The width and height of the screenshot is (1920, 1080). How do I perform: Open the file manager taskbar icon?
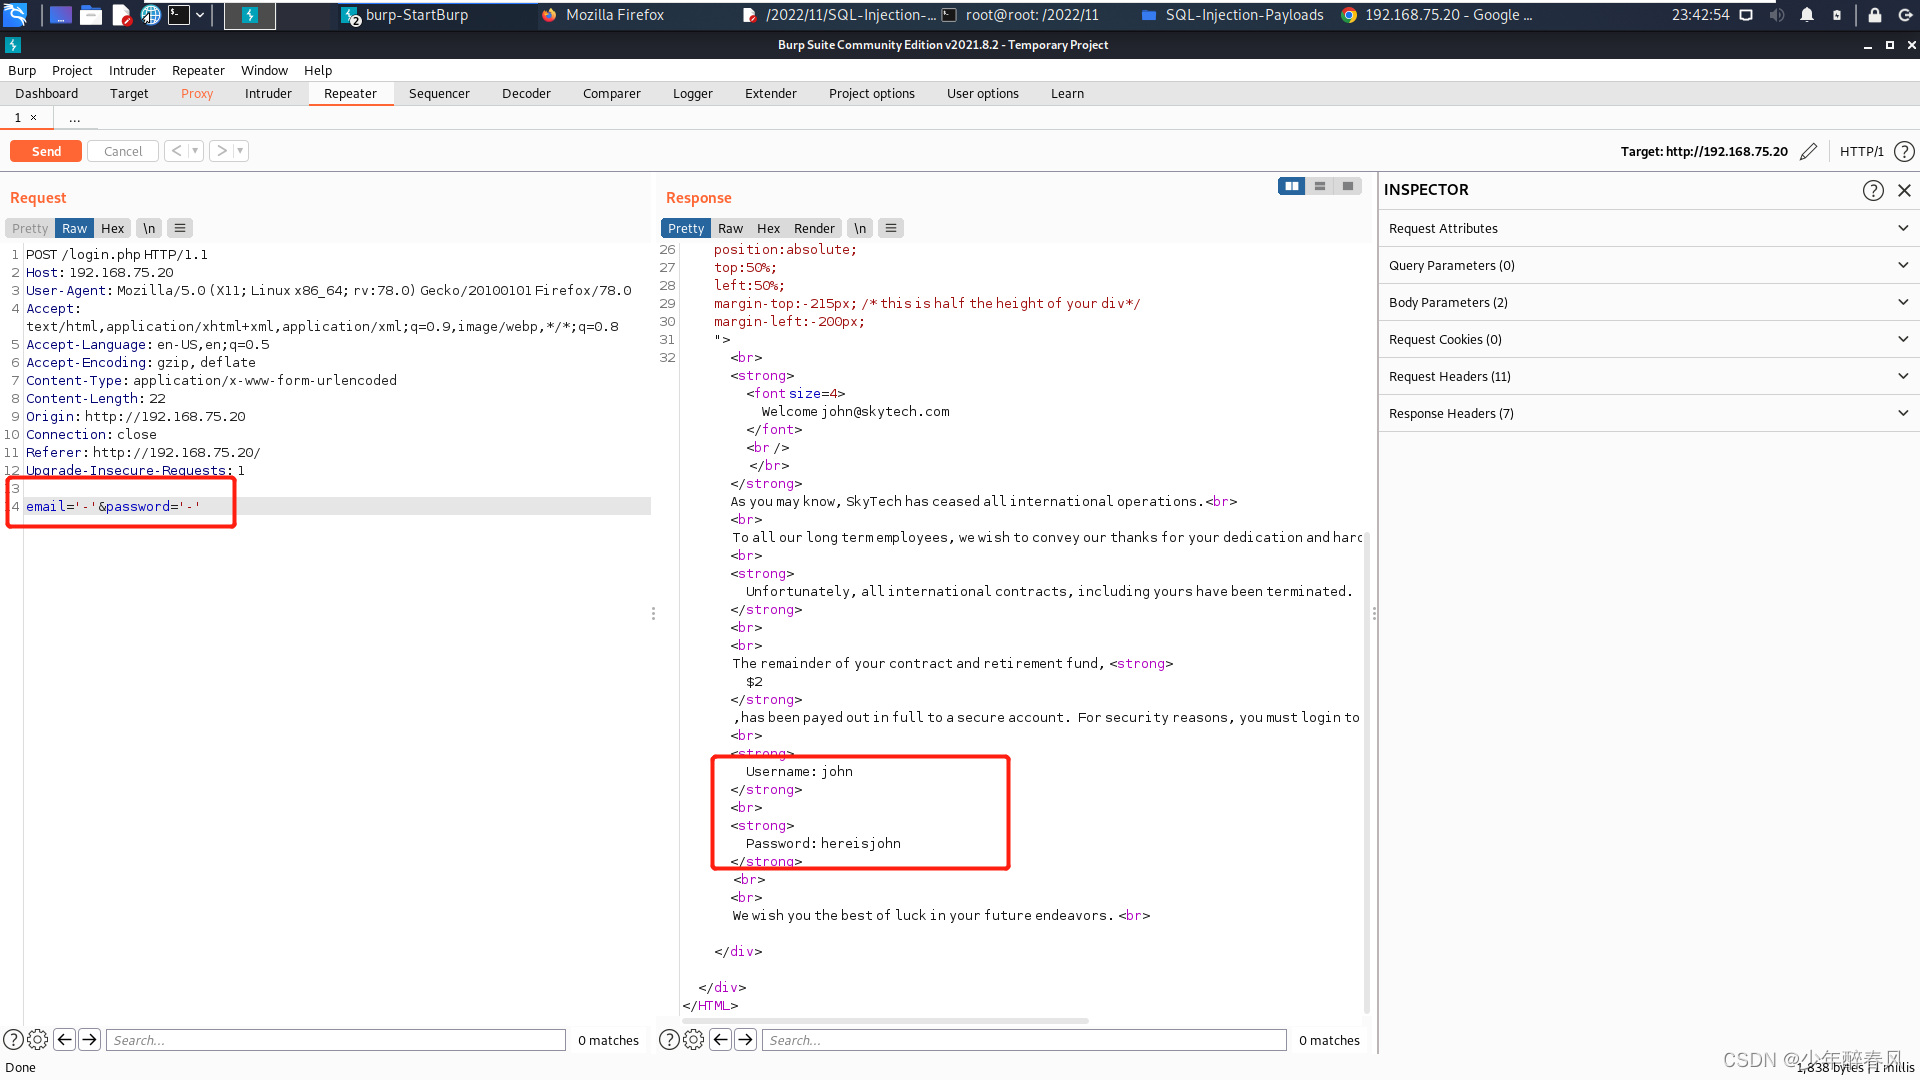pyautogui.click(x=91, y=15)
